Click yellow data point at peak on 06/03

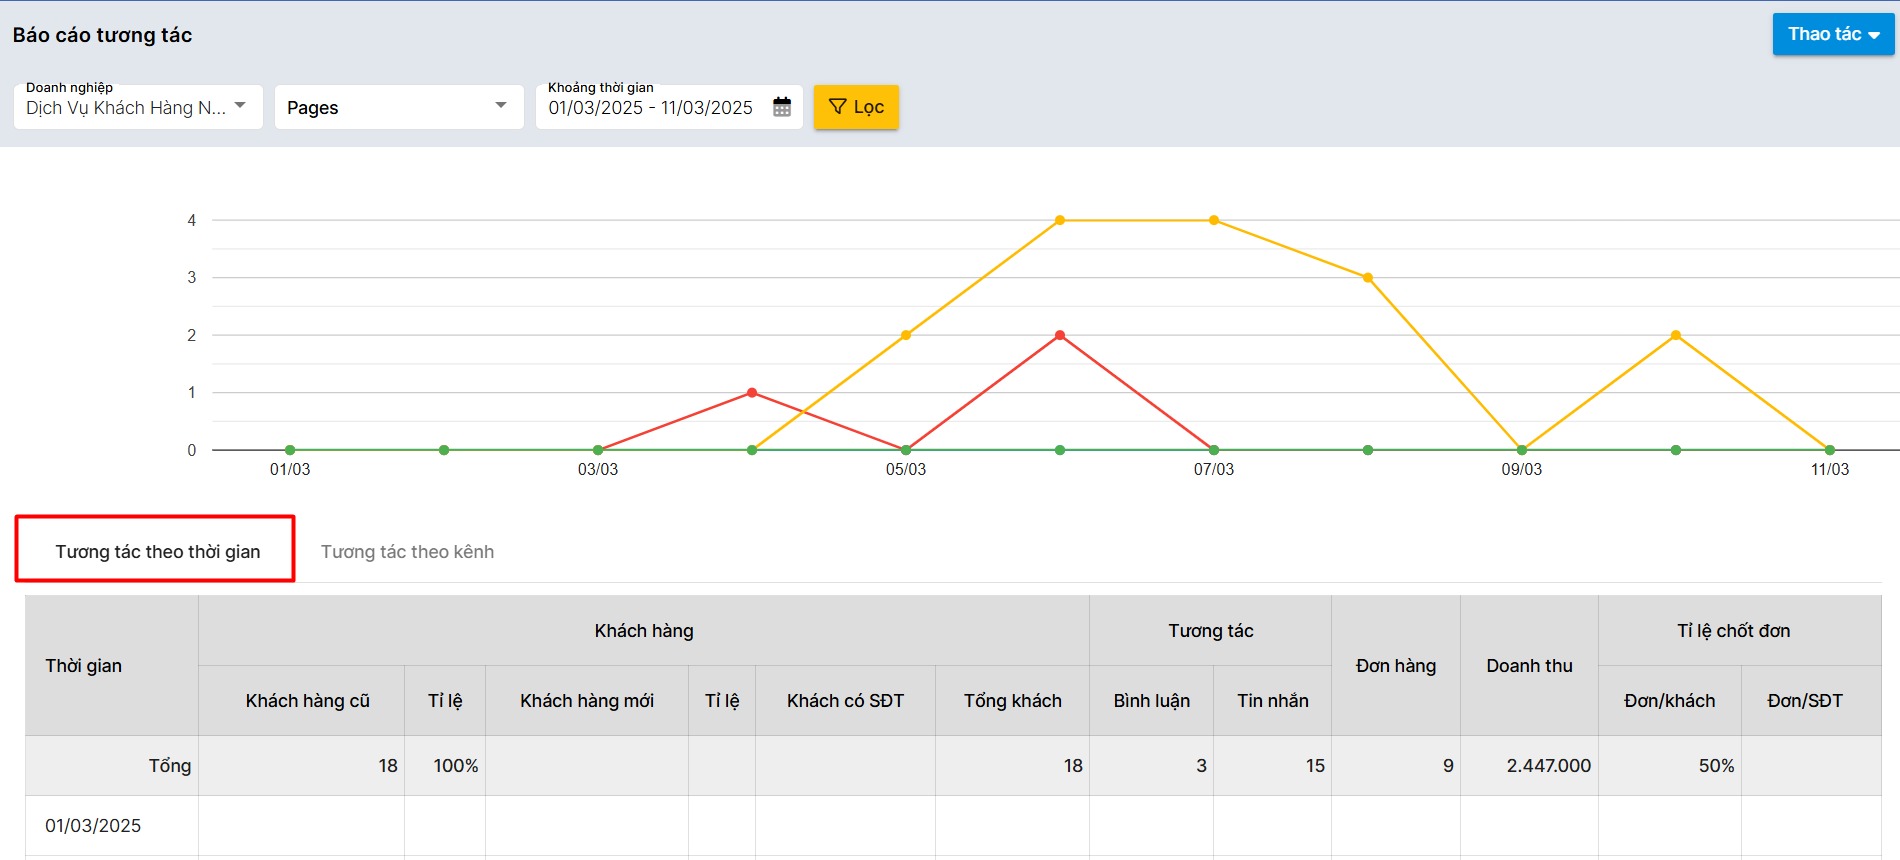[1060, 220]
